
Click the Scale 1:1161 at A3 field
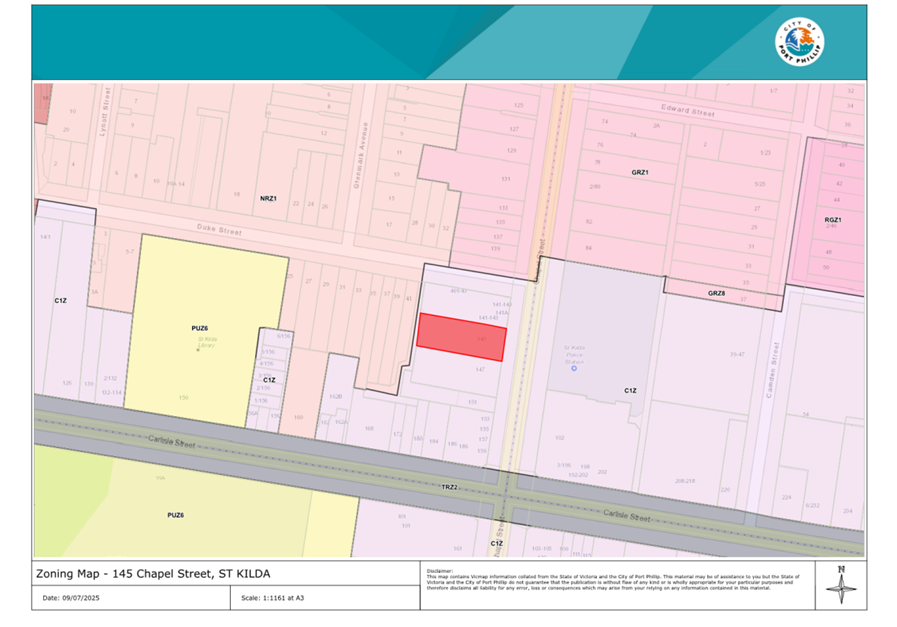[276, 598]
